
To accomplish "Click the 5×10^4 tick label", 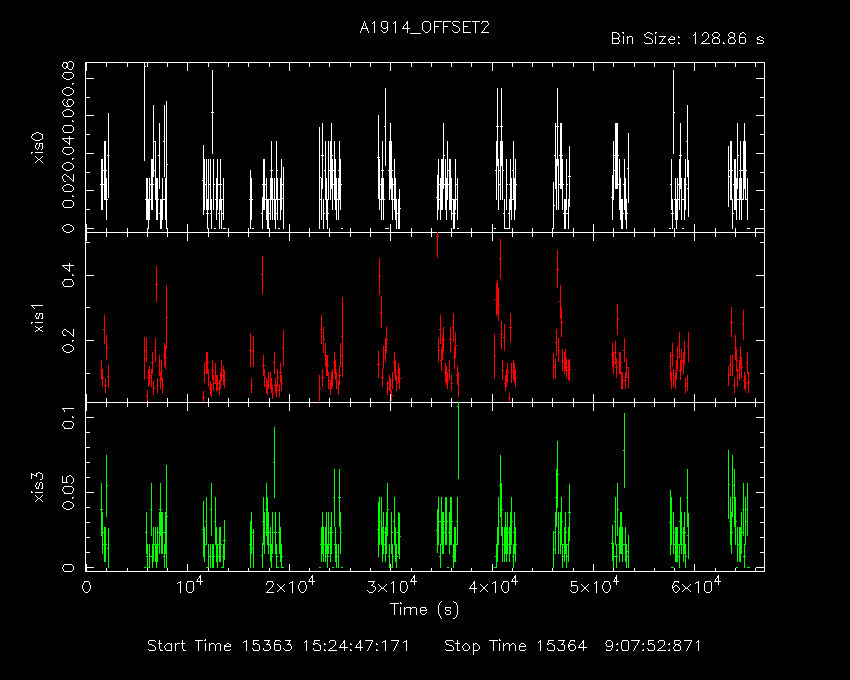I will click(x=594, y=586).
